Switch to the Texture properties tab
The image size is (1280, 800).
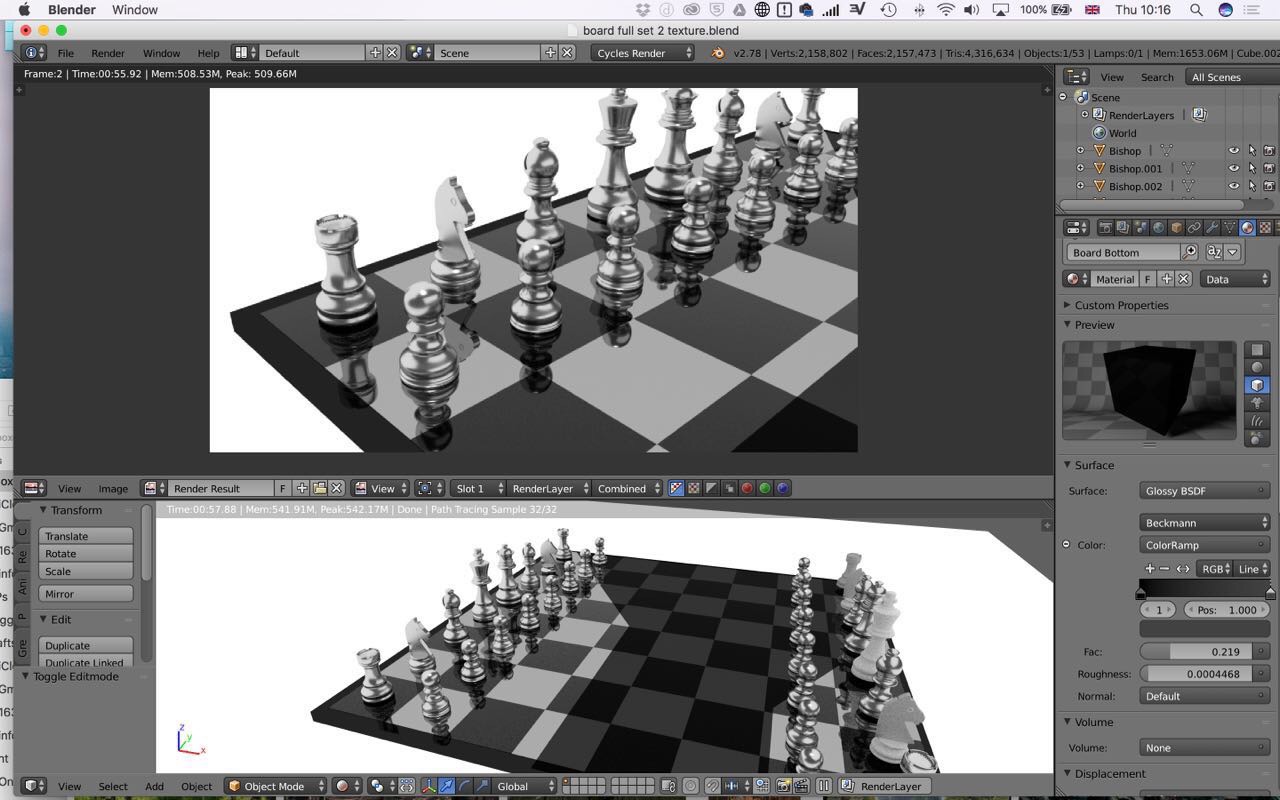pos(1265,228)
